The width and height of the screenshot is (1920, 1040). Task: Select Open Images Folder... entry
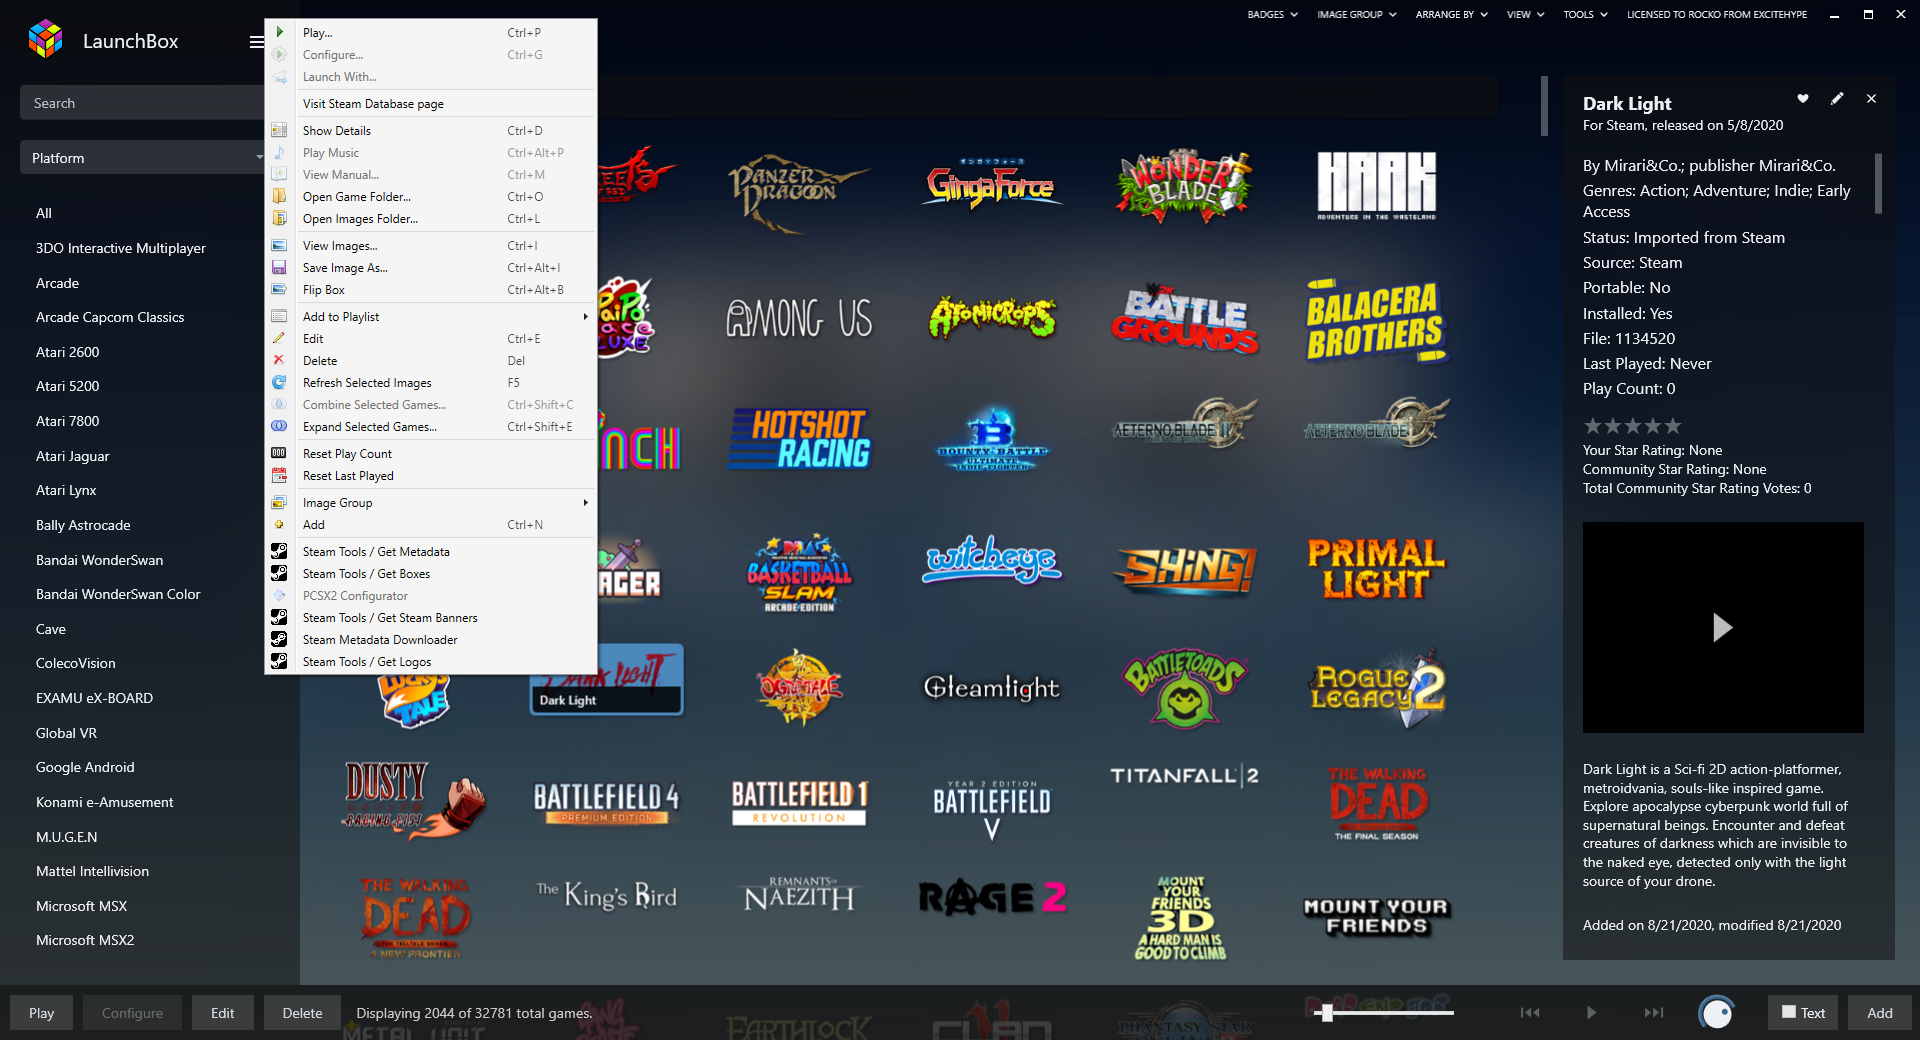431,219
